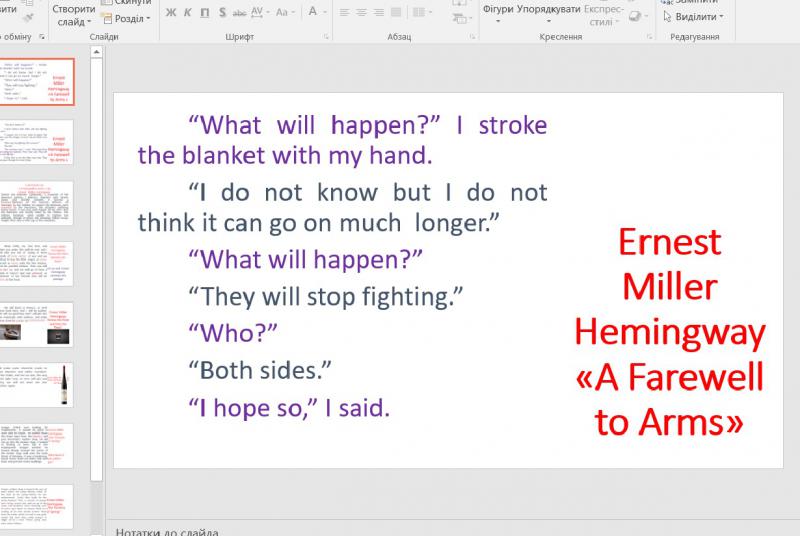This screenshot has width=800, height=536.
Task: Open font color dropdown arrow
Action: click(x=325, y=12)
